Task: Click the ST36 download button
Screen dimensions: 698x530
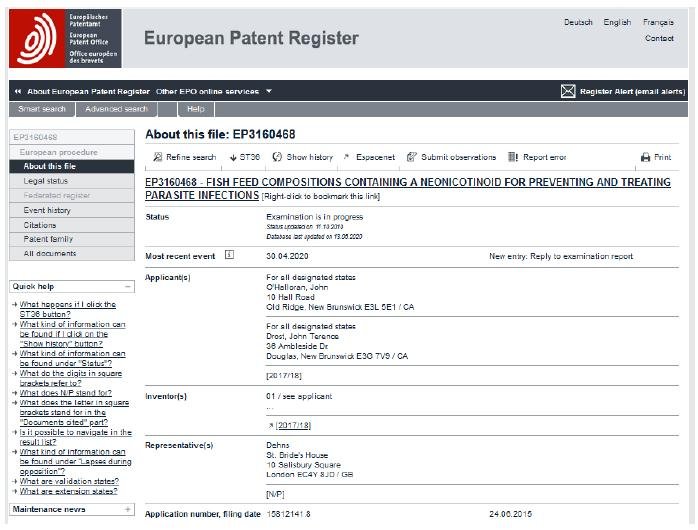Action: pos(233,157)
